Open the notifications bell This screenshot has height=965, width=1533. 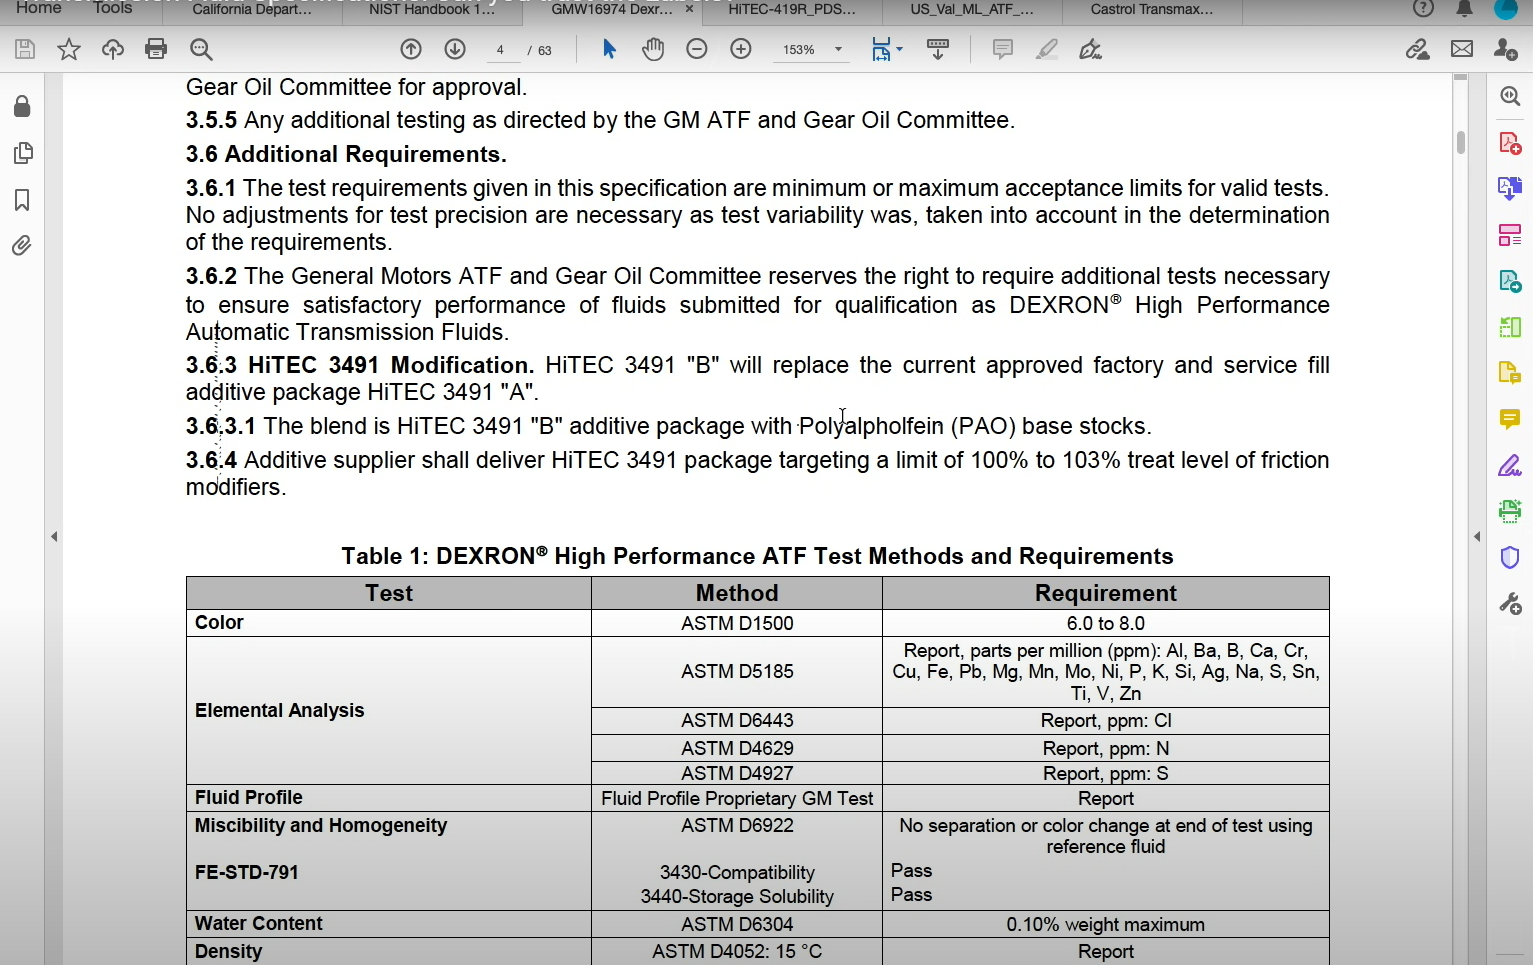click(x=1465, y=8)
